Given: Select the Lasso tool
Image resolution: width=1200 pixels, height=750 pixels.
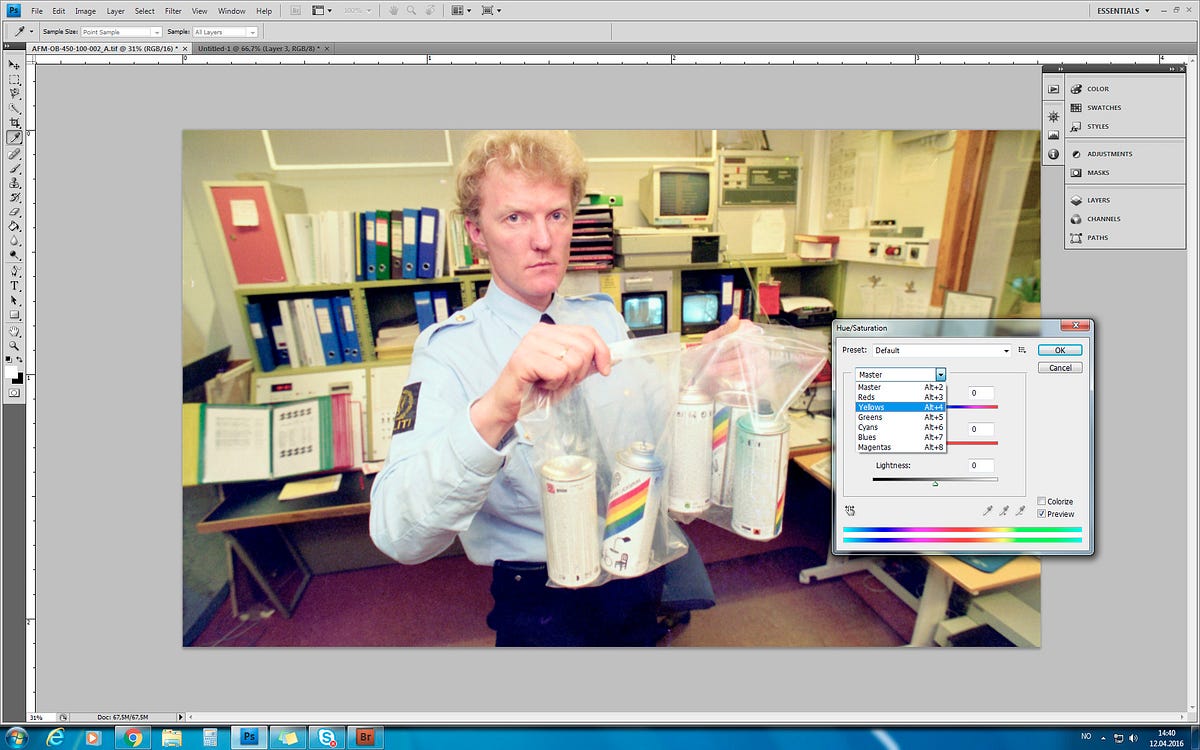Looking at the screenshot, I should [15, 93].
